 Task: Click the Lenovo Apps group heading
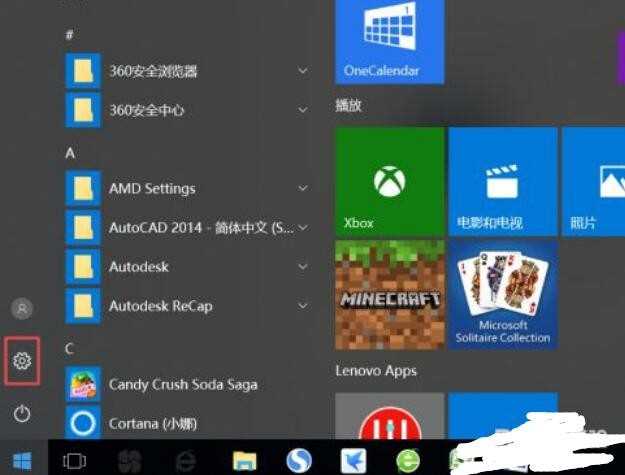pyautogui.click(x=376, y=371)
